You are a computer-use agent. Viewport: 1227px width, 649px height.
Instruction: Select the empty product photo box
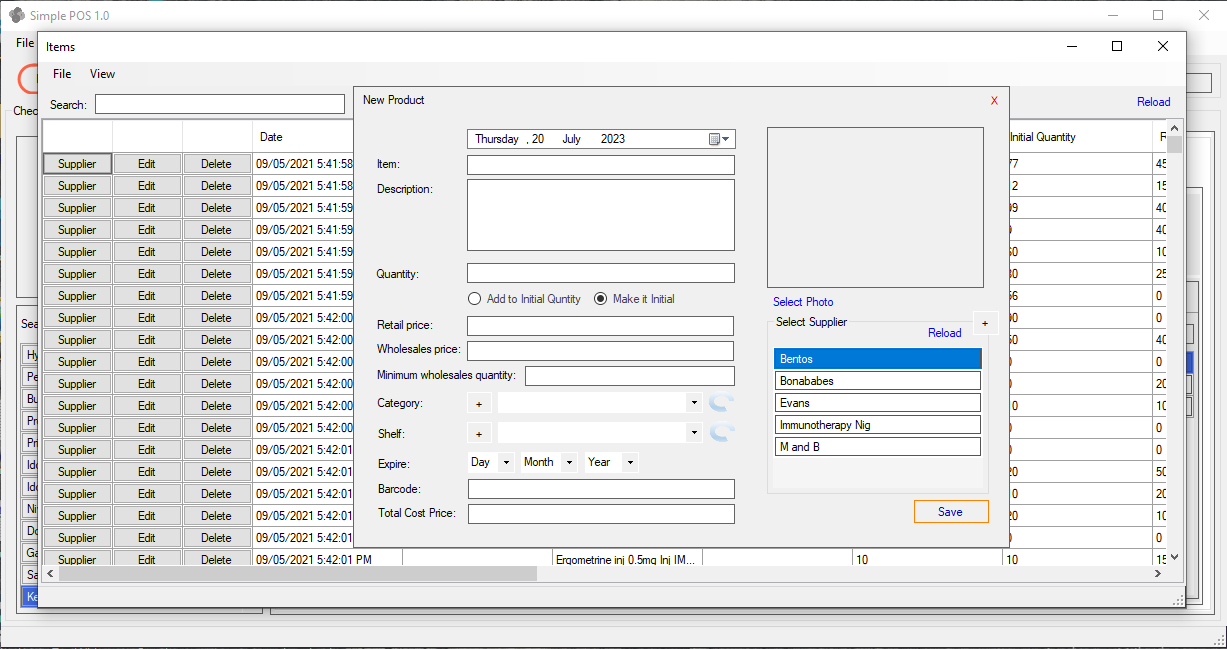pyautogui.click(x=875, y=207)
